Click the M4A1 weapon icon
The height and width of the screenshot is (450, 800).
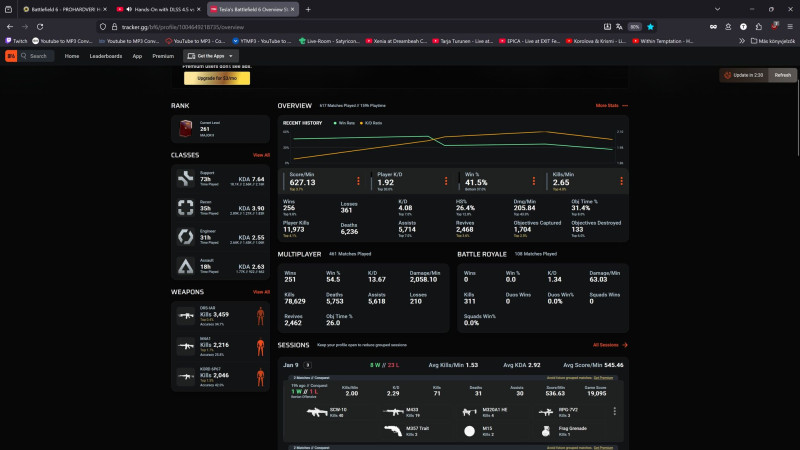(186, 346)
